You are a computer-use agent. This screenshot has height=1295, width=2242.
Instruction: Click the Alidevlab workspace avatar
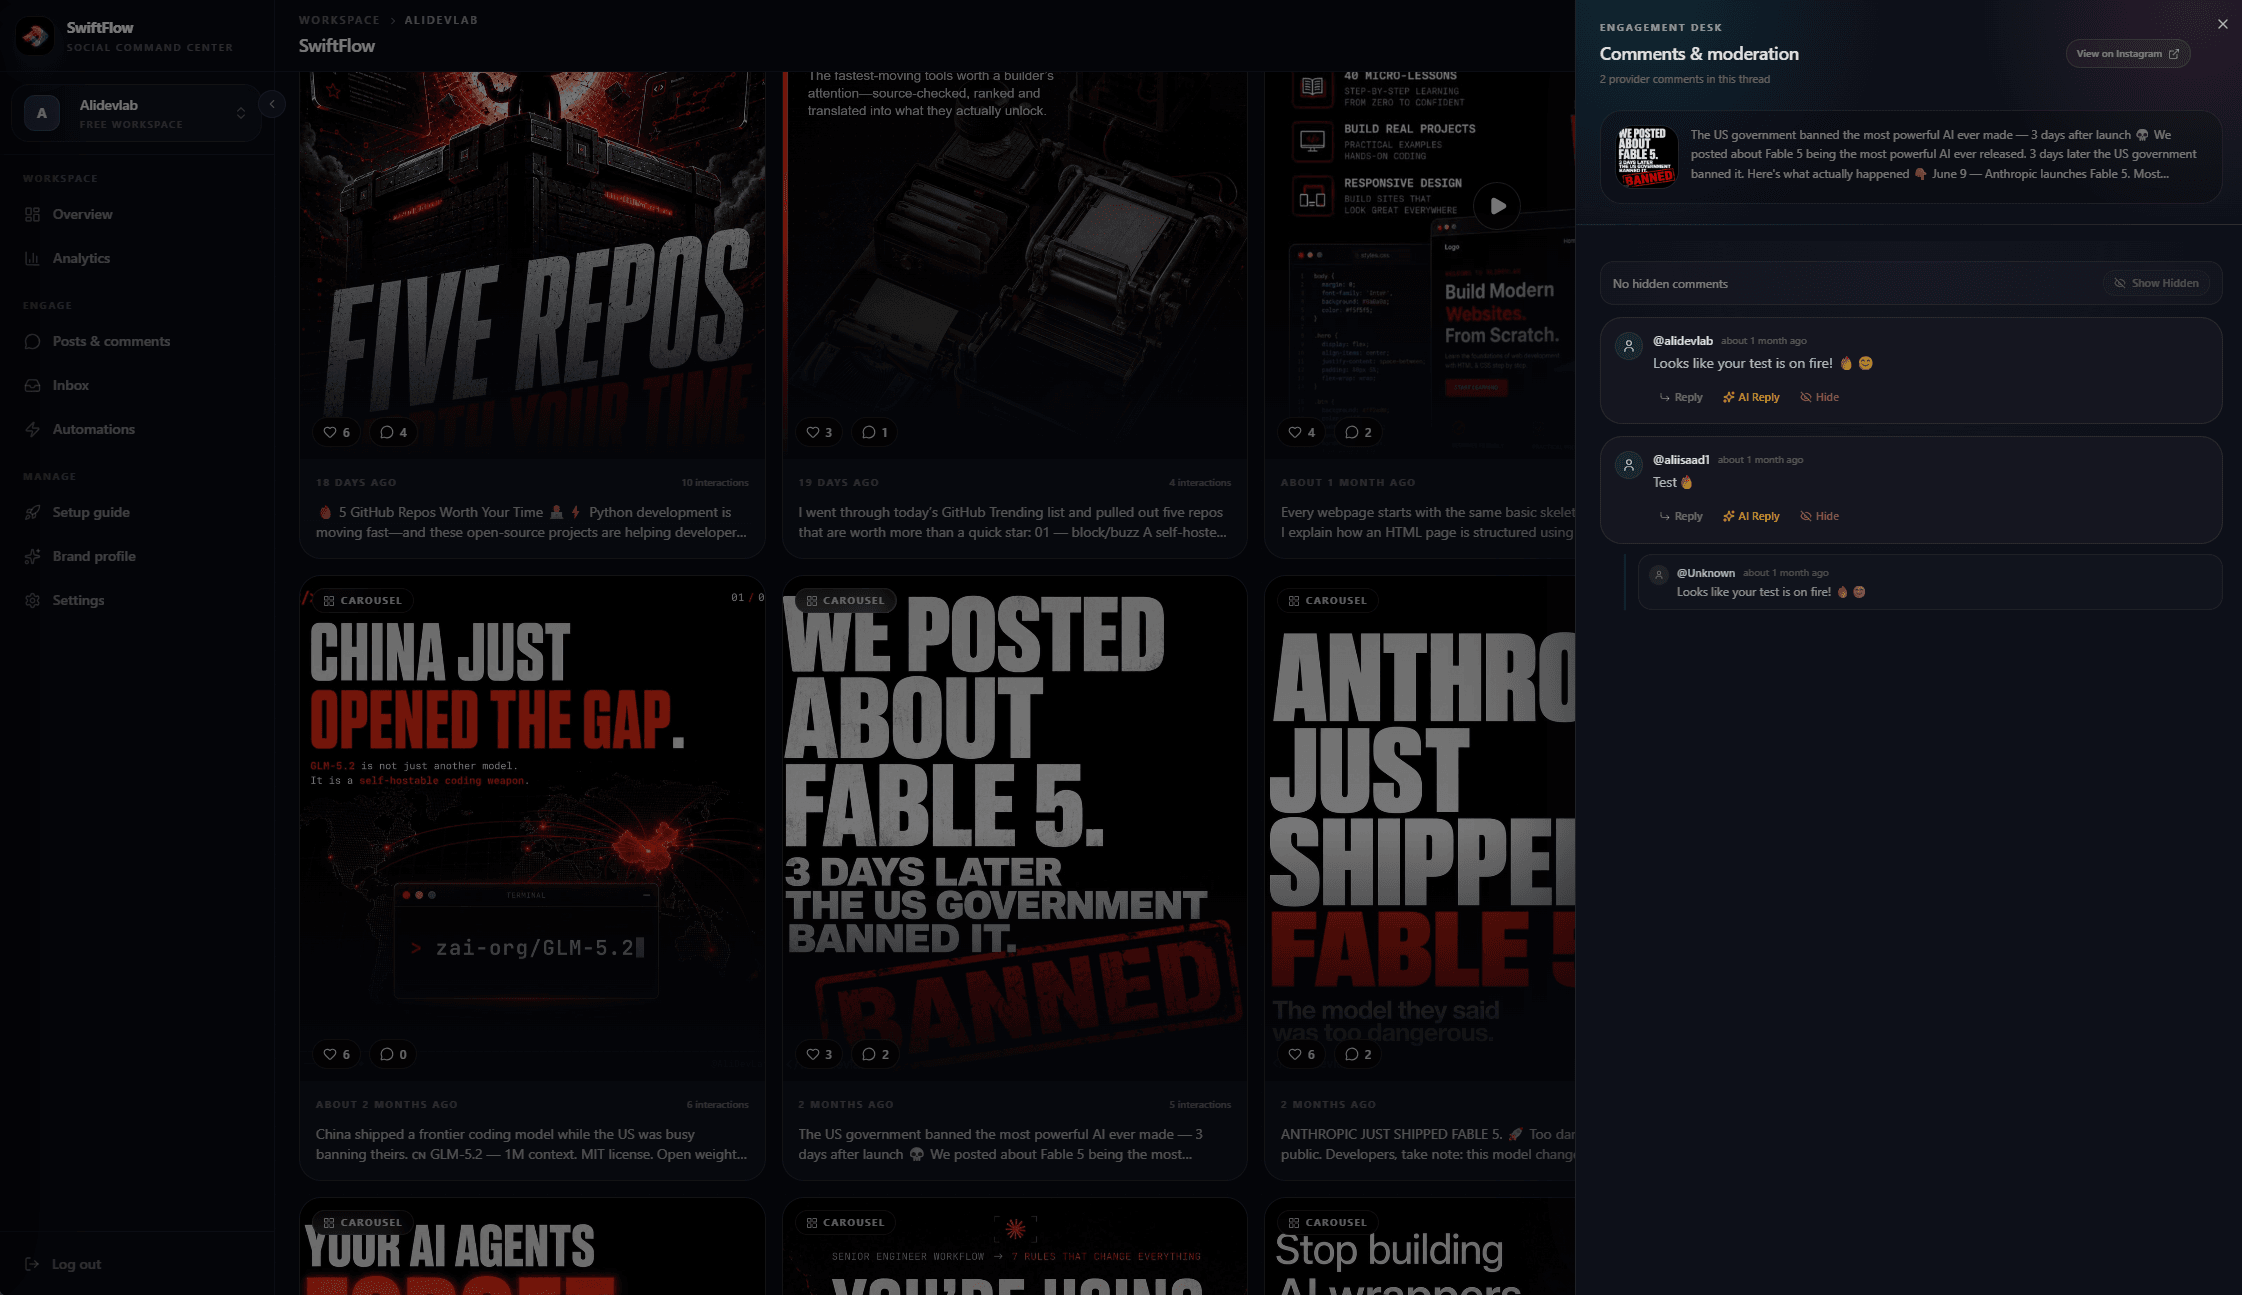(41, 113)
